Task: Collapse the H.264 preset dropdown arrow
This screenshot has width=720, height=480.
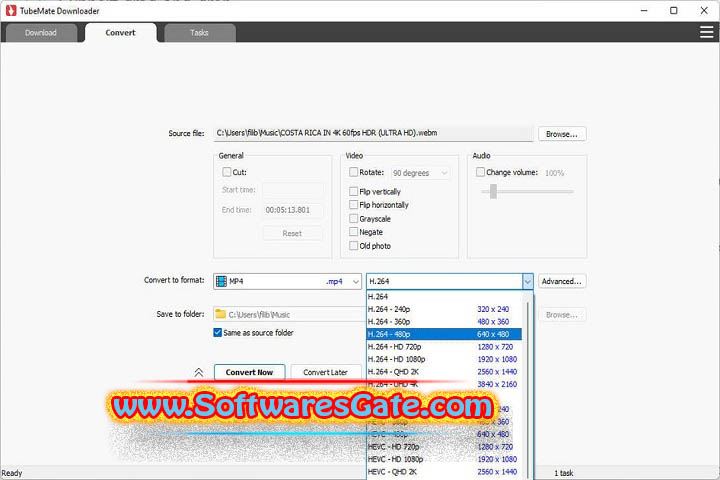Action: point(528,281)
